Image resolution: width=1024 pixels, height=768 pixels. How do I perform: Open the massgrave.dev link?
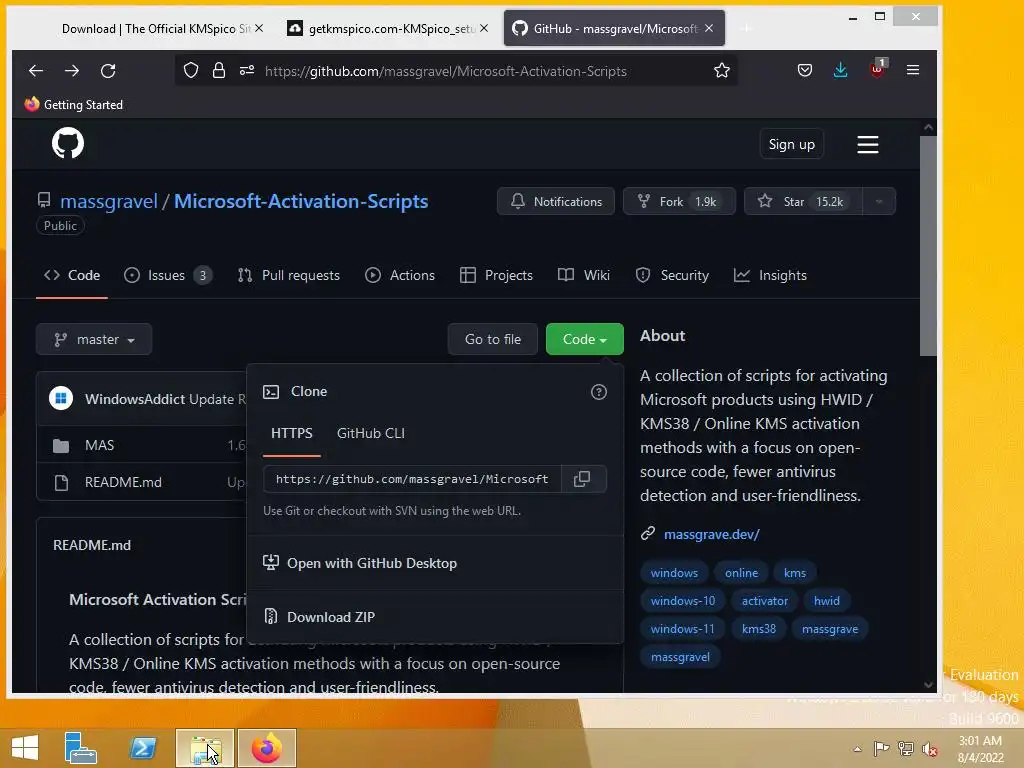pyautogui.click(x=711, y=534)
